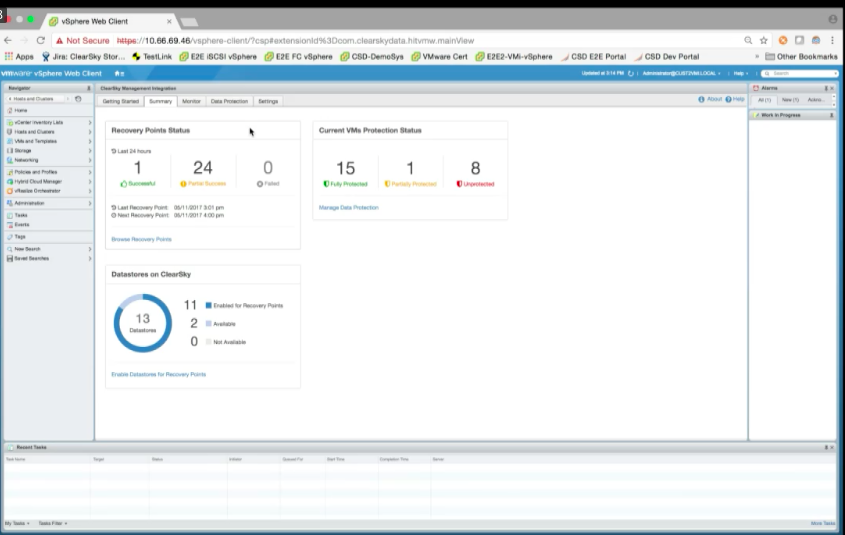Close the Alarms panel
This screenshot has width=845, height=535.
point(832,88)
